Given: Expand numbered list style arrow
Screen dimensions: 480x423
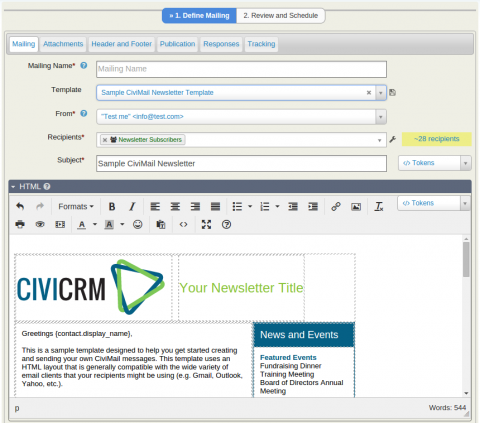Looking at the screenshot, I should [x=277, y=207].
